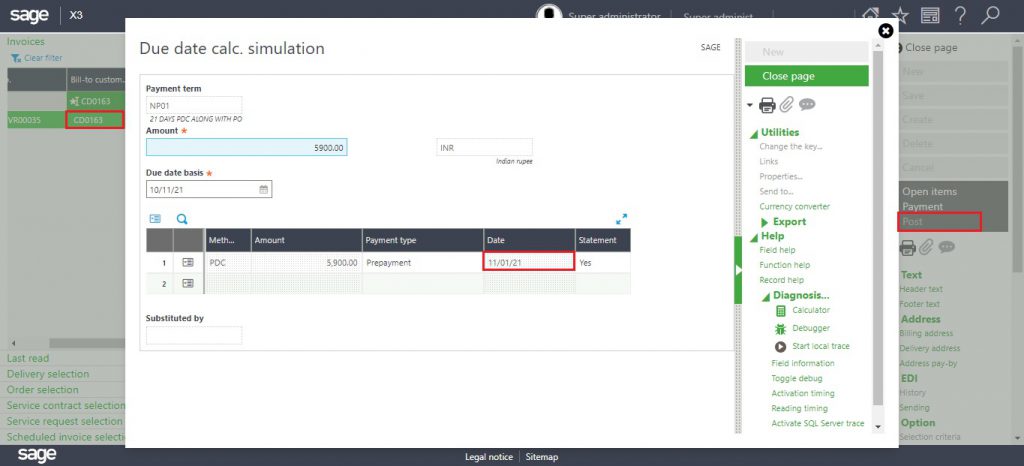This screenshot has width=1024, height=466.
Task: Close the Due date simulation dialog
Action: click(885, 31)
